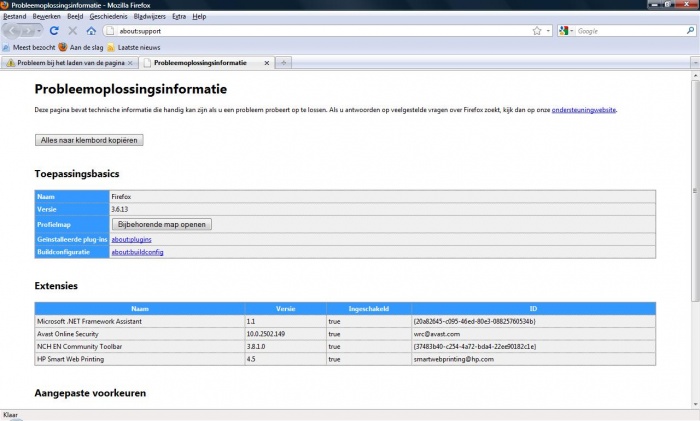Screen dimensions: 700x421
Task: Select 'Microsoft .NET Framework Assistant' cell
Action: [x=140, y=321]
